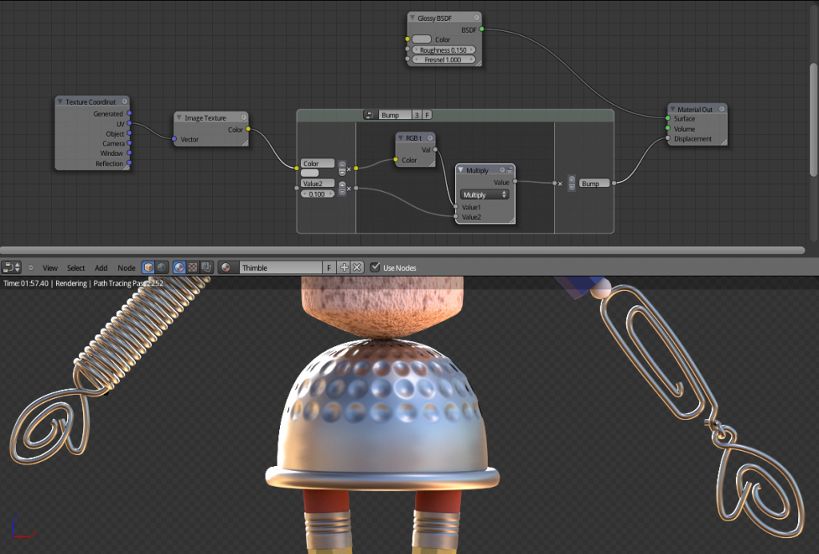The height and width of the screenshot is (554, 819).
Task: Edit the group input Value2 name field
Action: click(318, 183)
